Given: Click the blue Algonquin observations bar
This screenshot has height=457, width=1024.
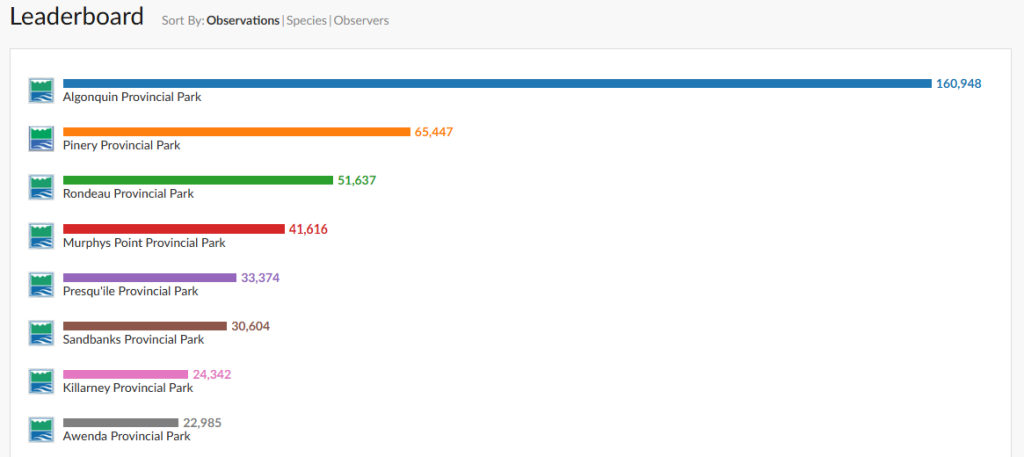Looking at the screenshot, I should coord(497,84).
